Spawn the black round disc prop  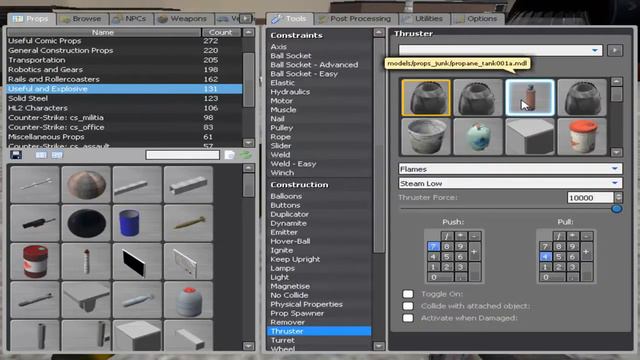coord(86,223)
